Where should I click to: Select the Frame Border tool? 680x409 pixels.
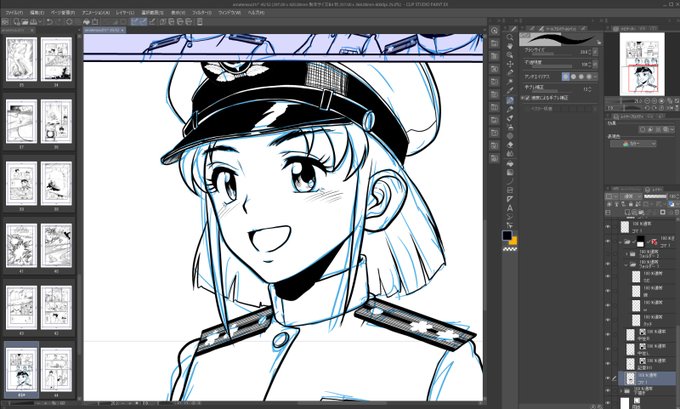click(510, 190)
